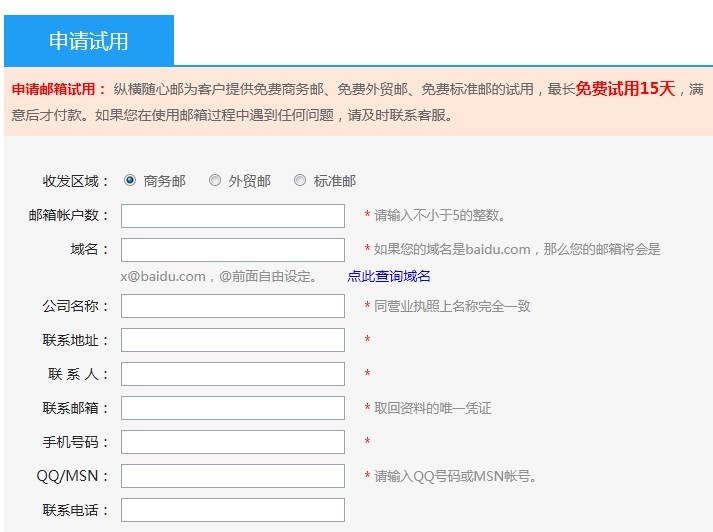The image size is (713, 532).
Task: Click the 申请邮箱试用 heading in the notice
Action: click(59, 89)
